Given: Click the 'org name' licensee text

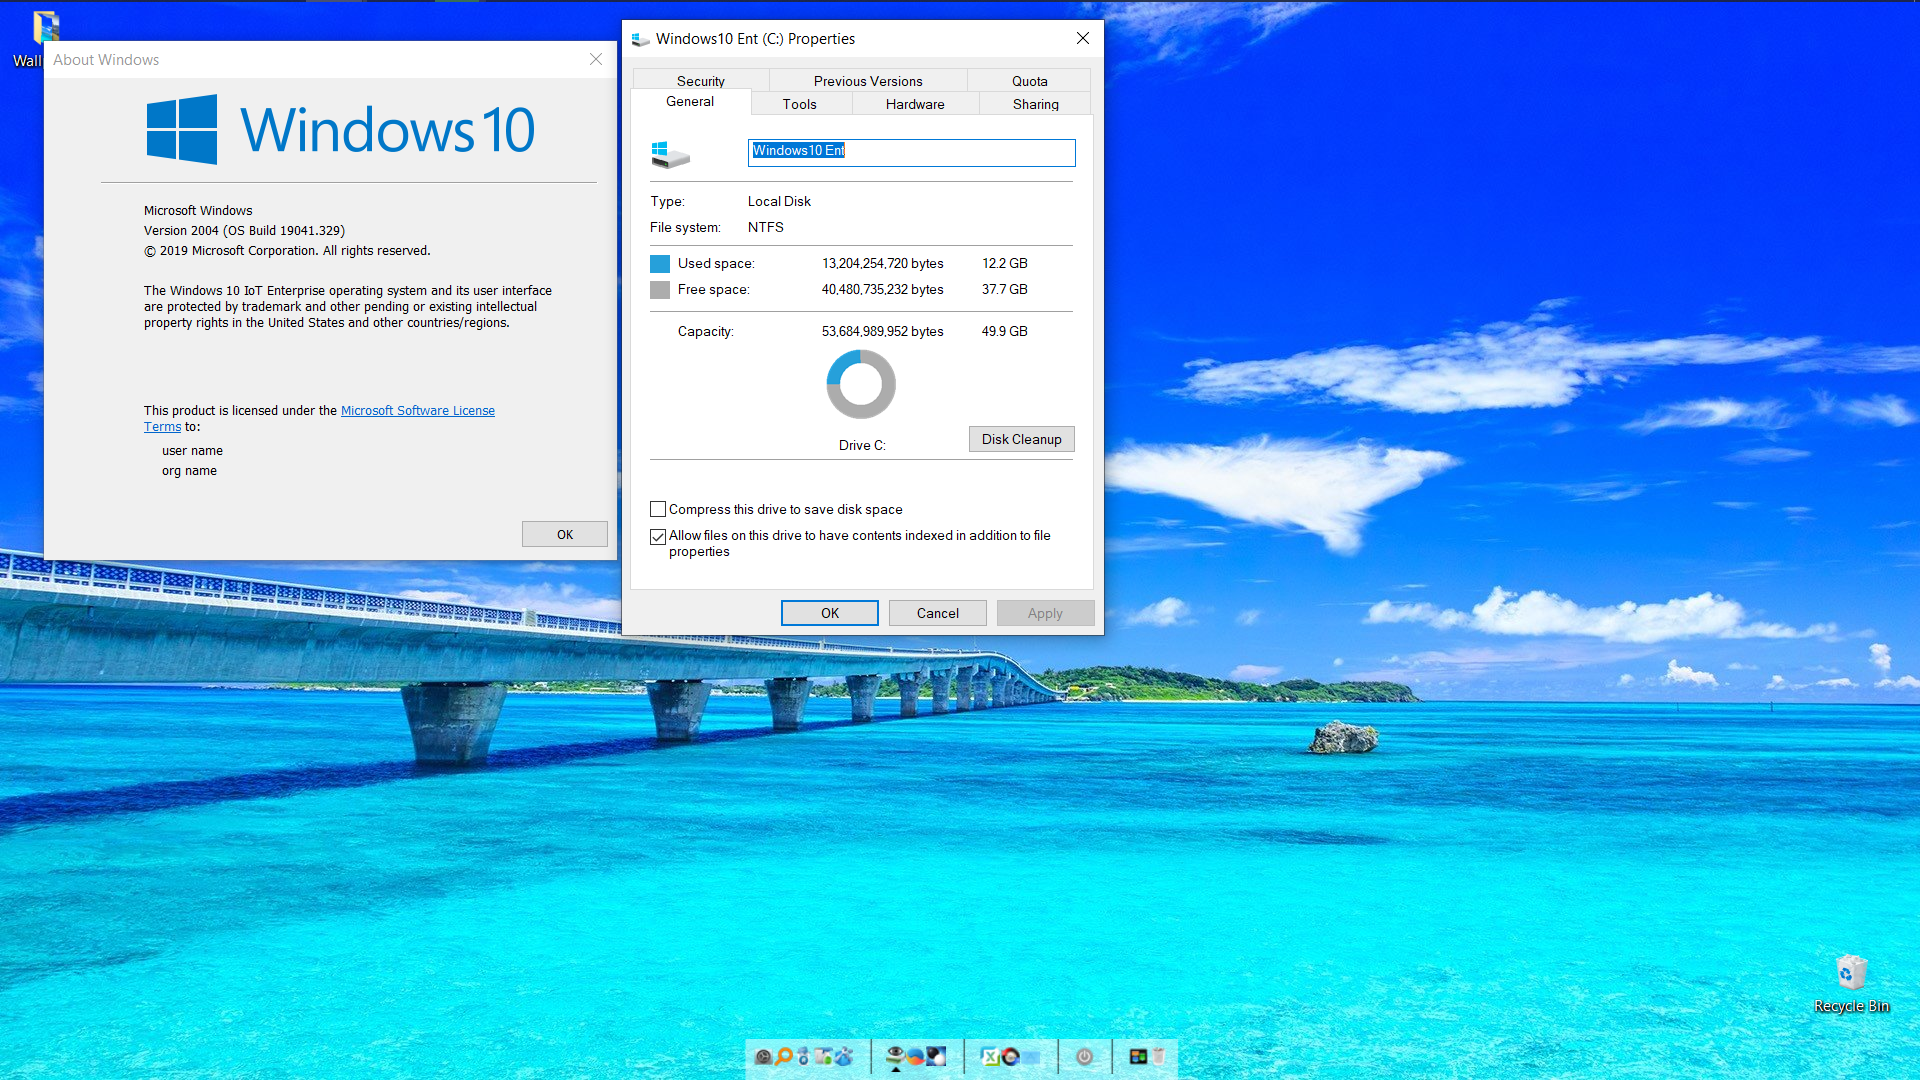Looking at the screenshot, I should pos(189,470).
